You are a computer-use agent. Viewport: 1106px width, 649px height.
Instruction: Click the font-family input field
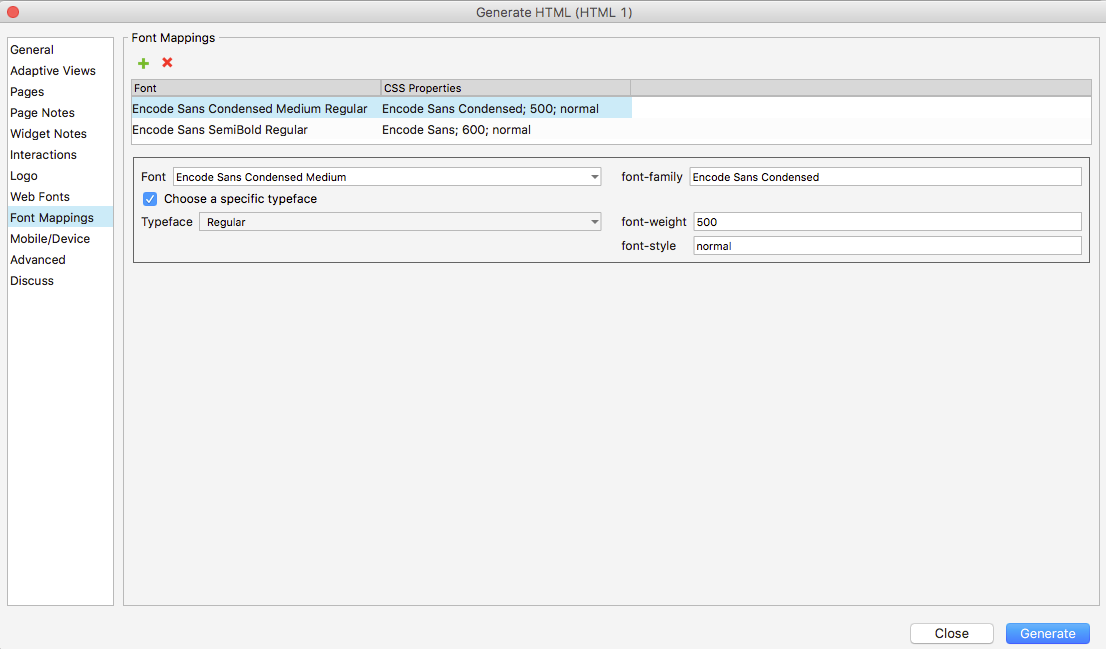pyautogui.click(x=885, y=177)
